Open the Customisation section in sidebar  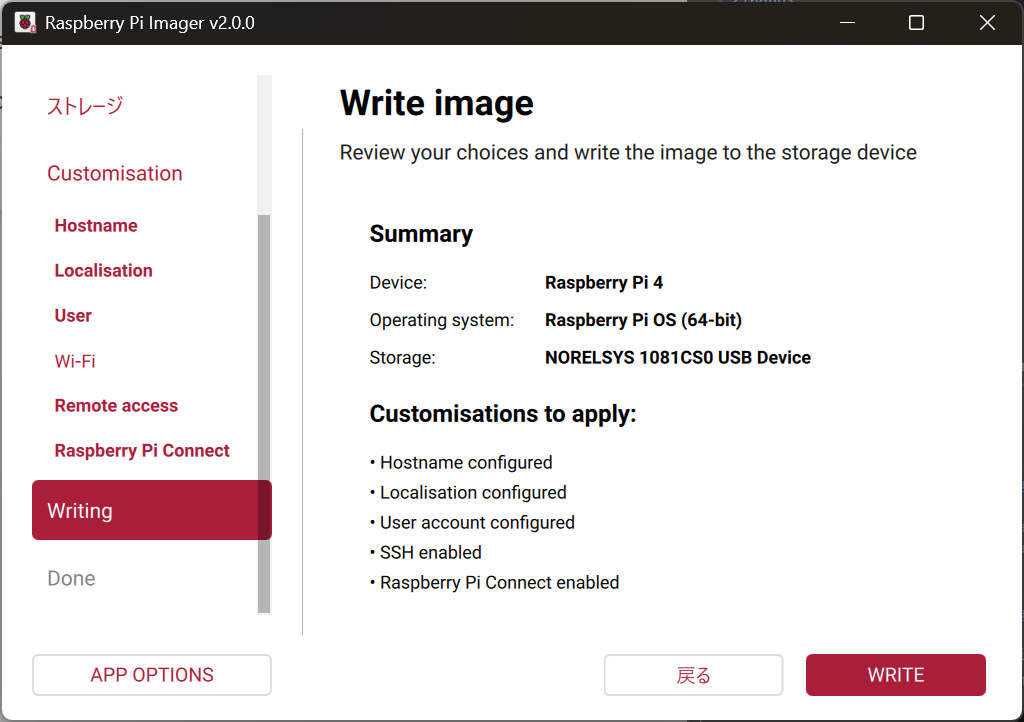tap(114, 173)
